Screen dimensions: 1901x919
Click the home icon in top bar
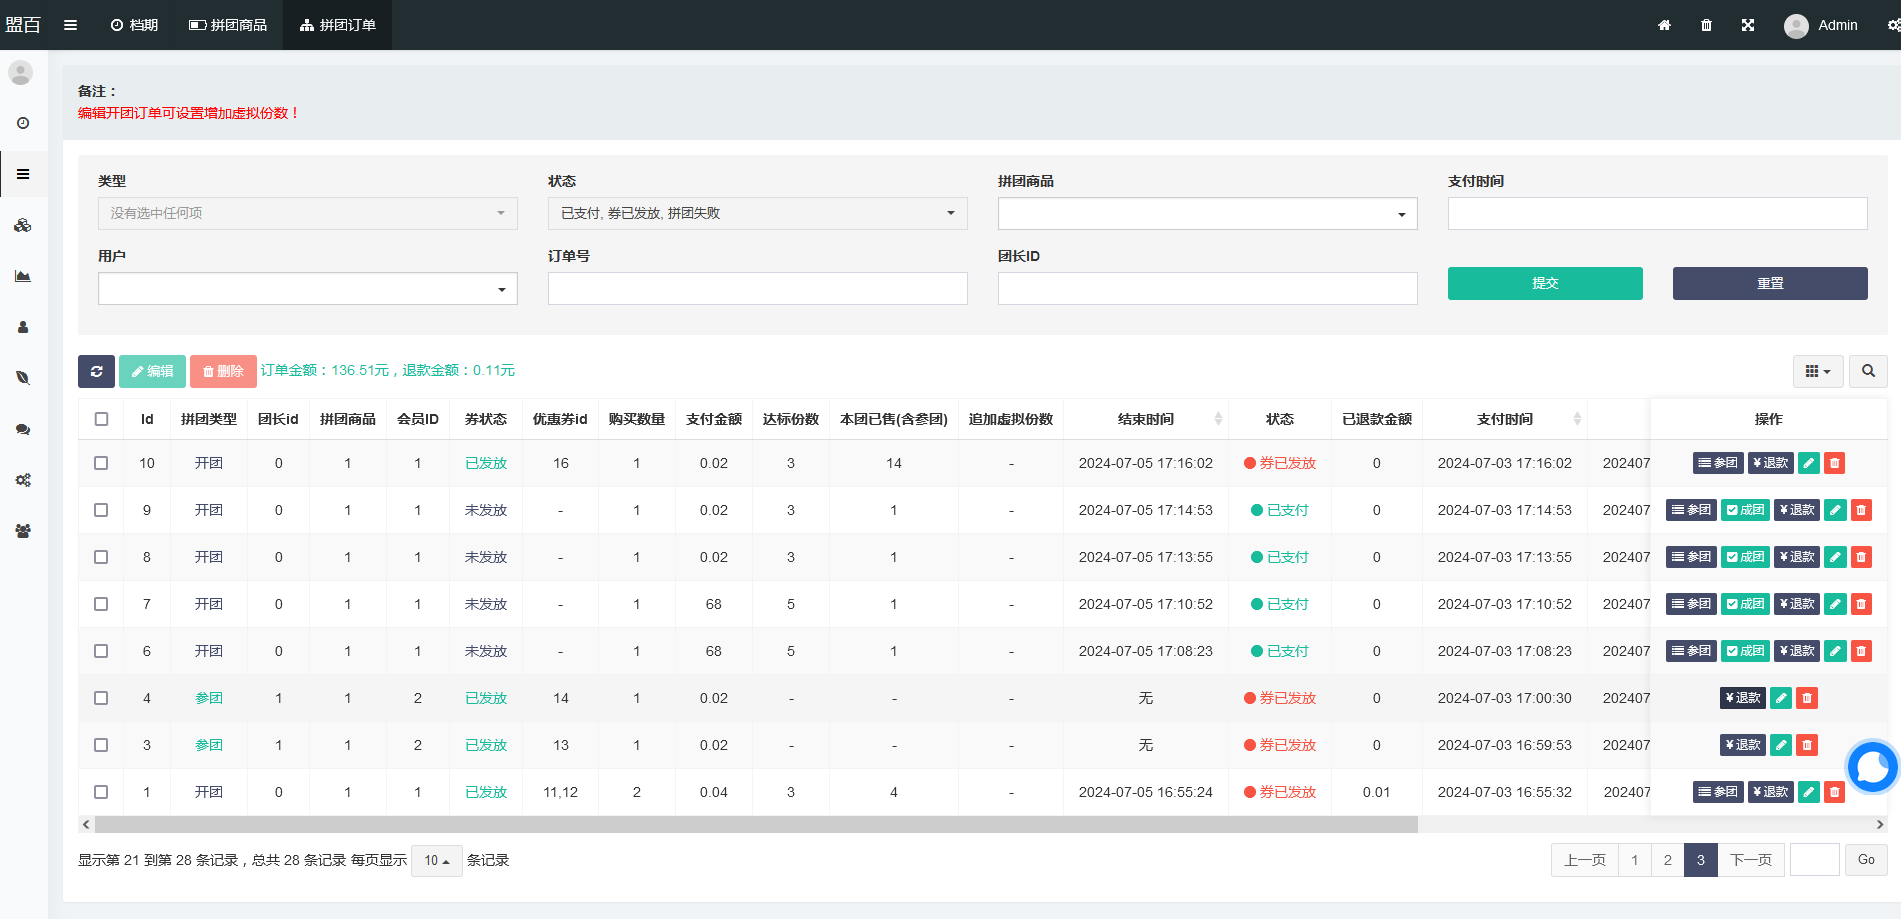coord(1664,25)
